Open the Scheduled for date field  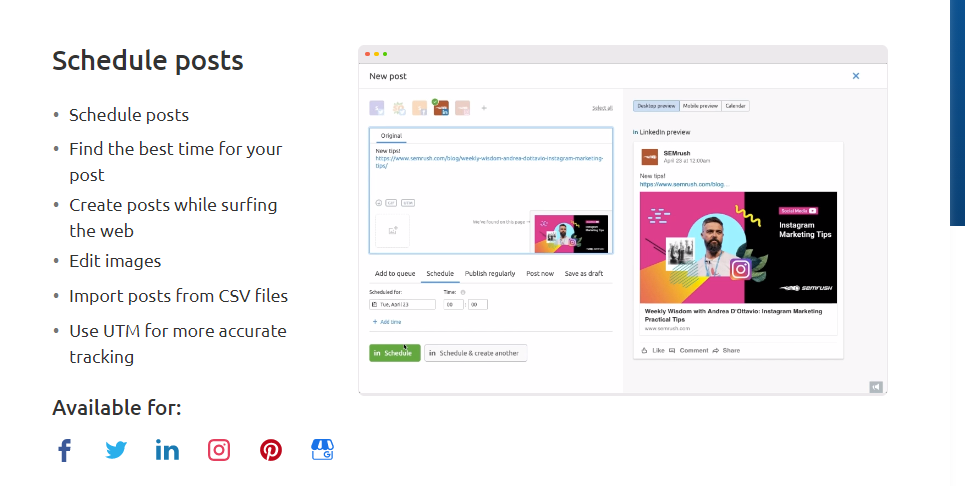(402, 305)
